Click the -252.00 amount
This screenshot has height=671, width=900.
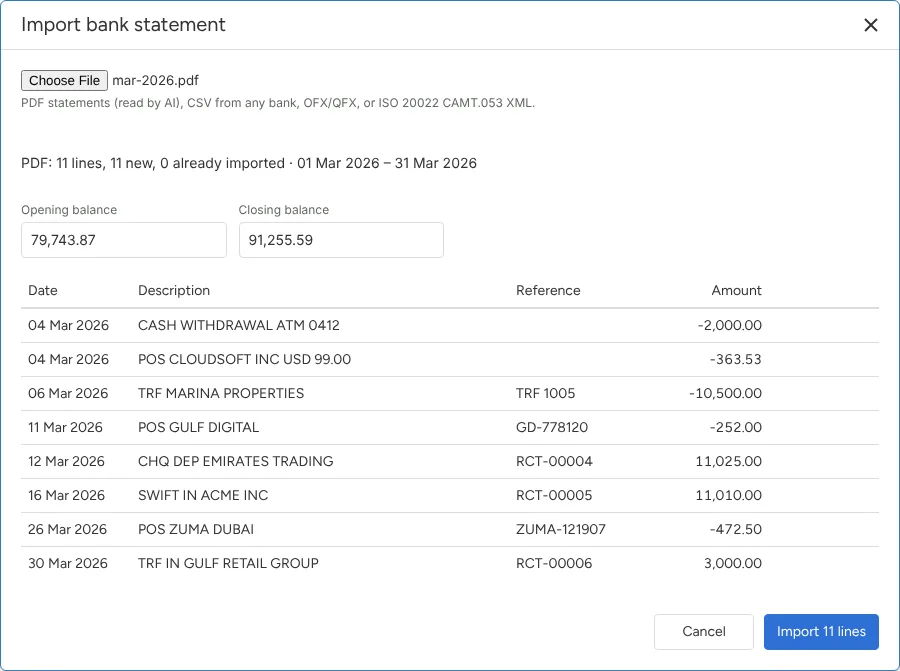click(735, 427)
